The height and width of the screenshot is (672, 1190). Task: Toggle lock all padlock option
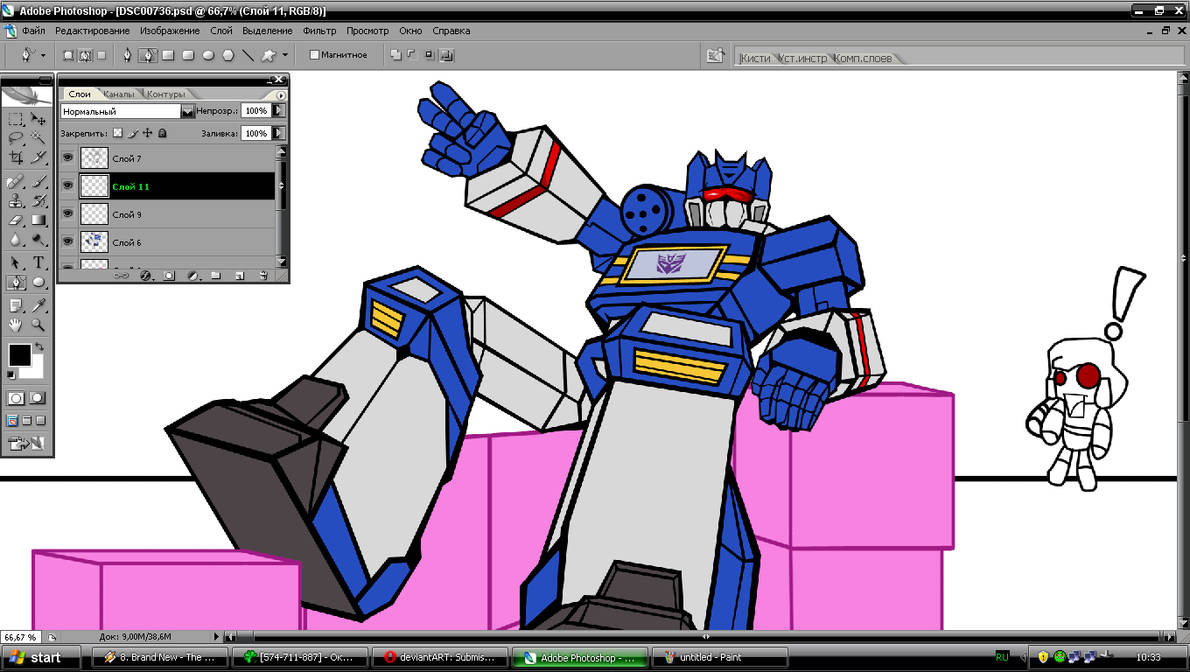click(x=162, y=133)
